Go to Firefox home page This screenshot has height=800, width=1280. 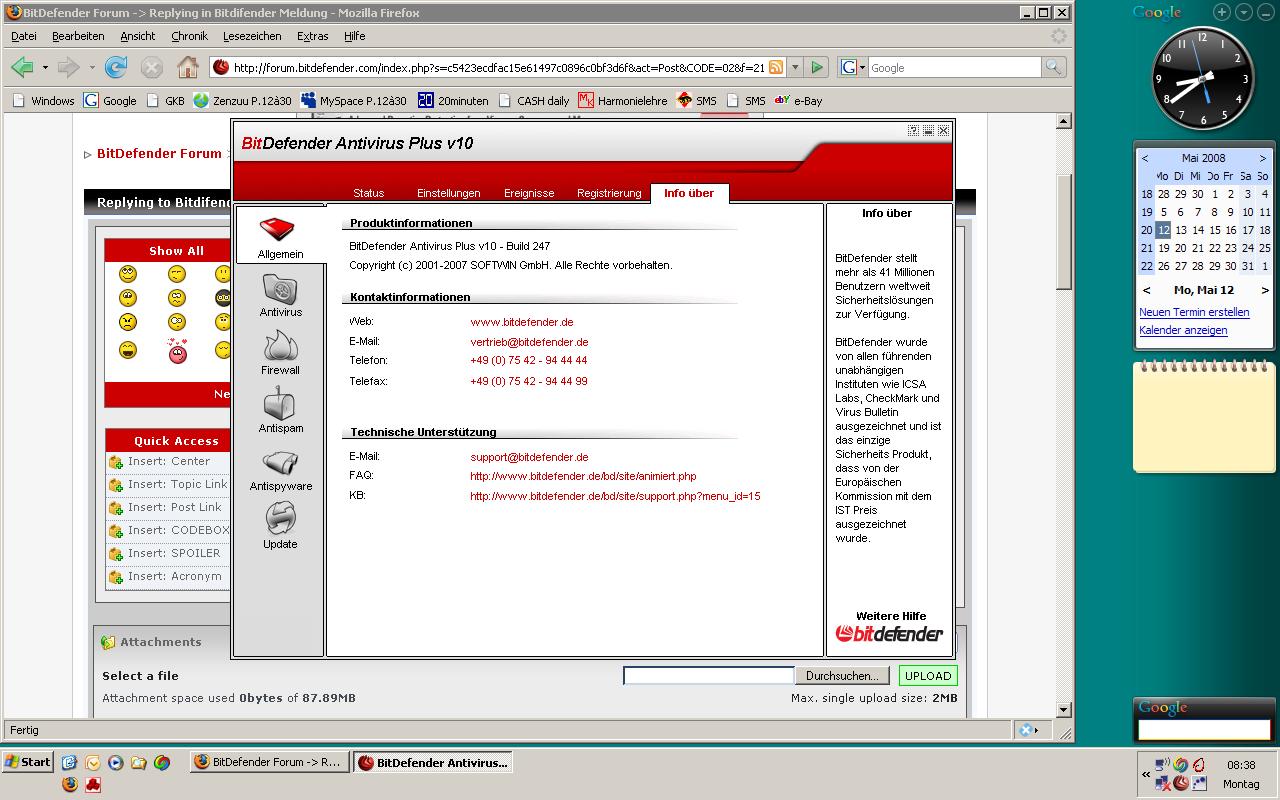tap(187, 67)
